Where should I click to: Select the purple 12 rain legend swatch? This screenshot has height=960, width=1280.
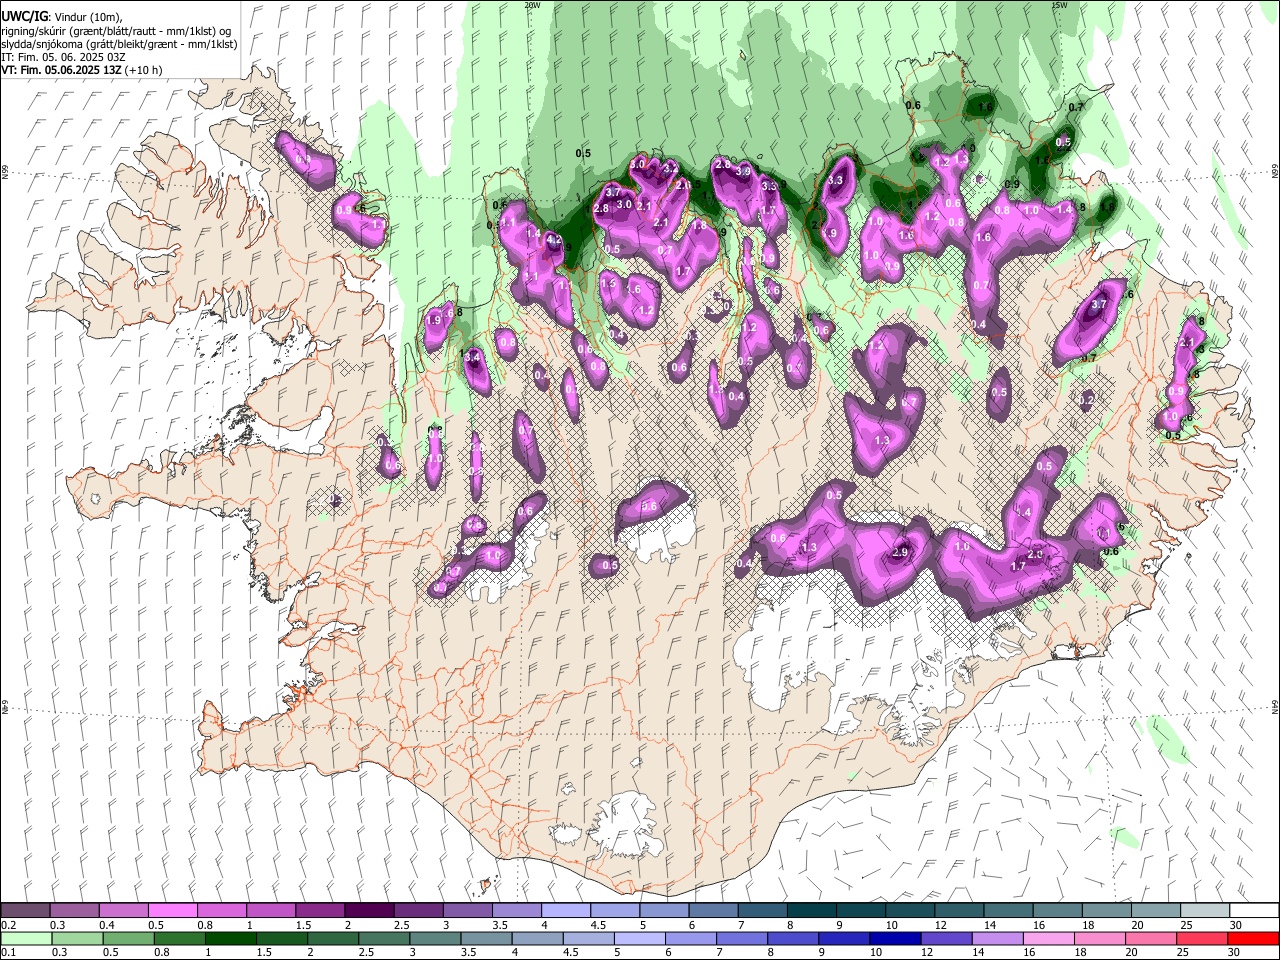[x=946, y=939]
